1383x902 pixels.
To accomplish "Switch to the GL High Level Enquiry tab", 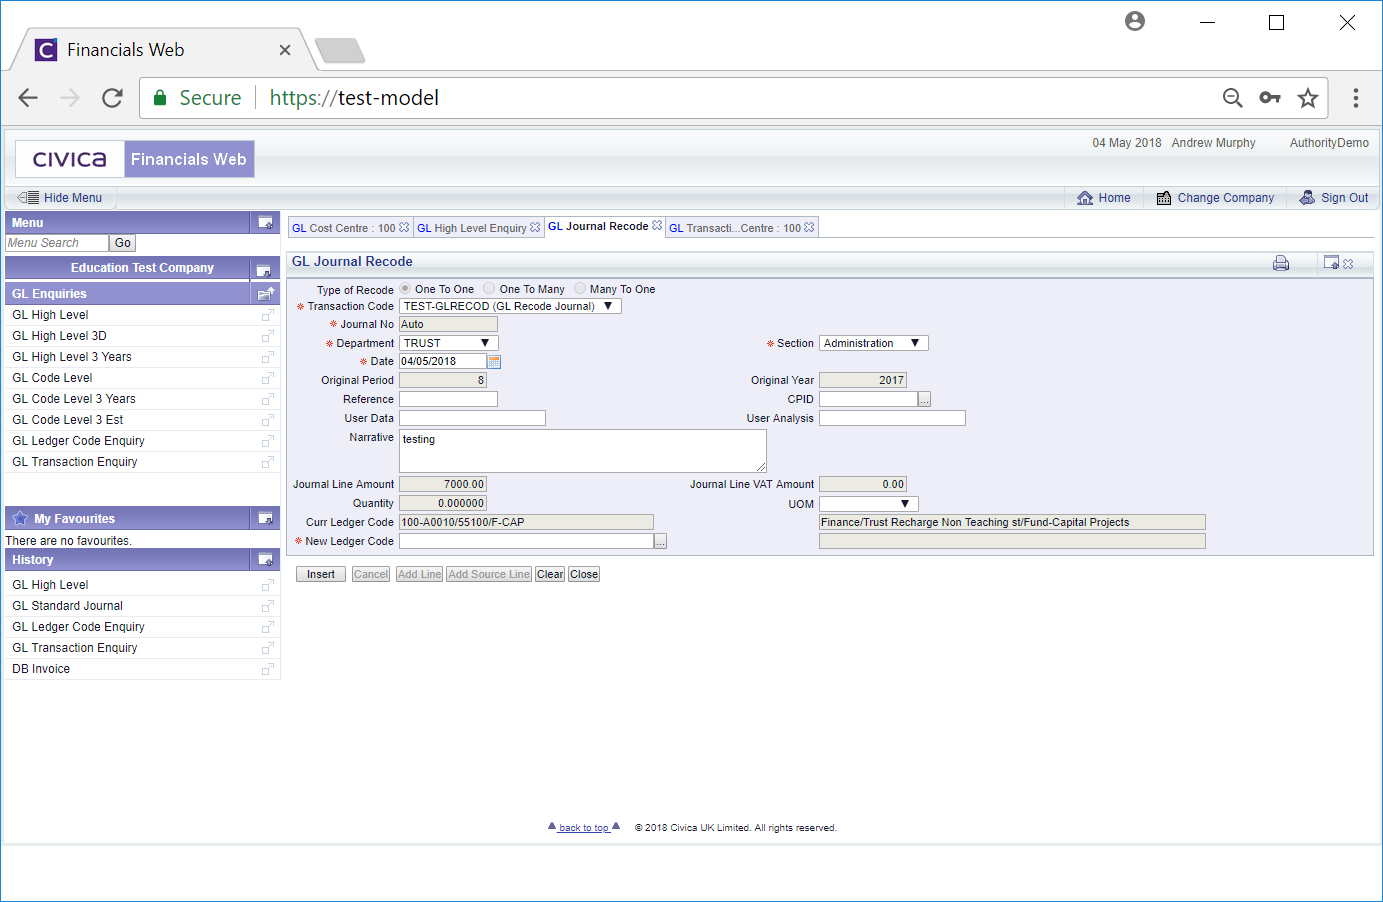I will 471,228.
